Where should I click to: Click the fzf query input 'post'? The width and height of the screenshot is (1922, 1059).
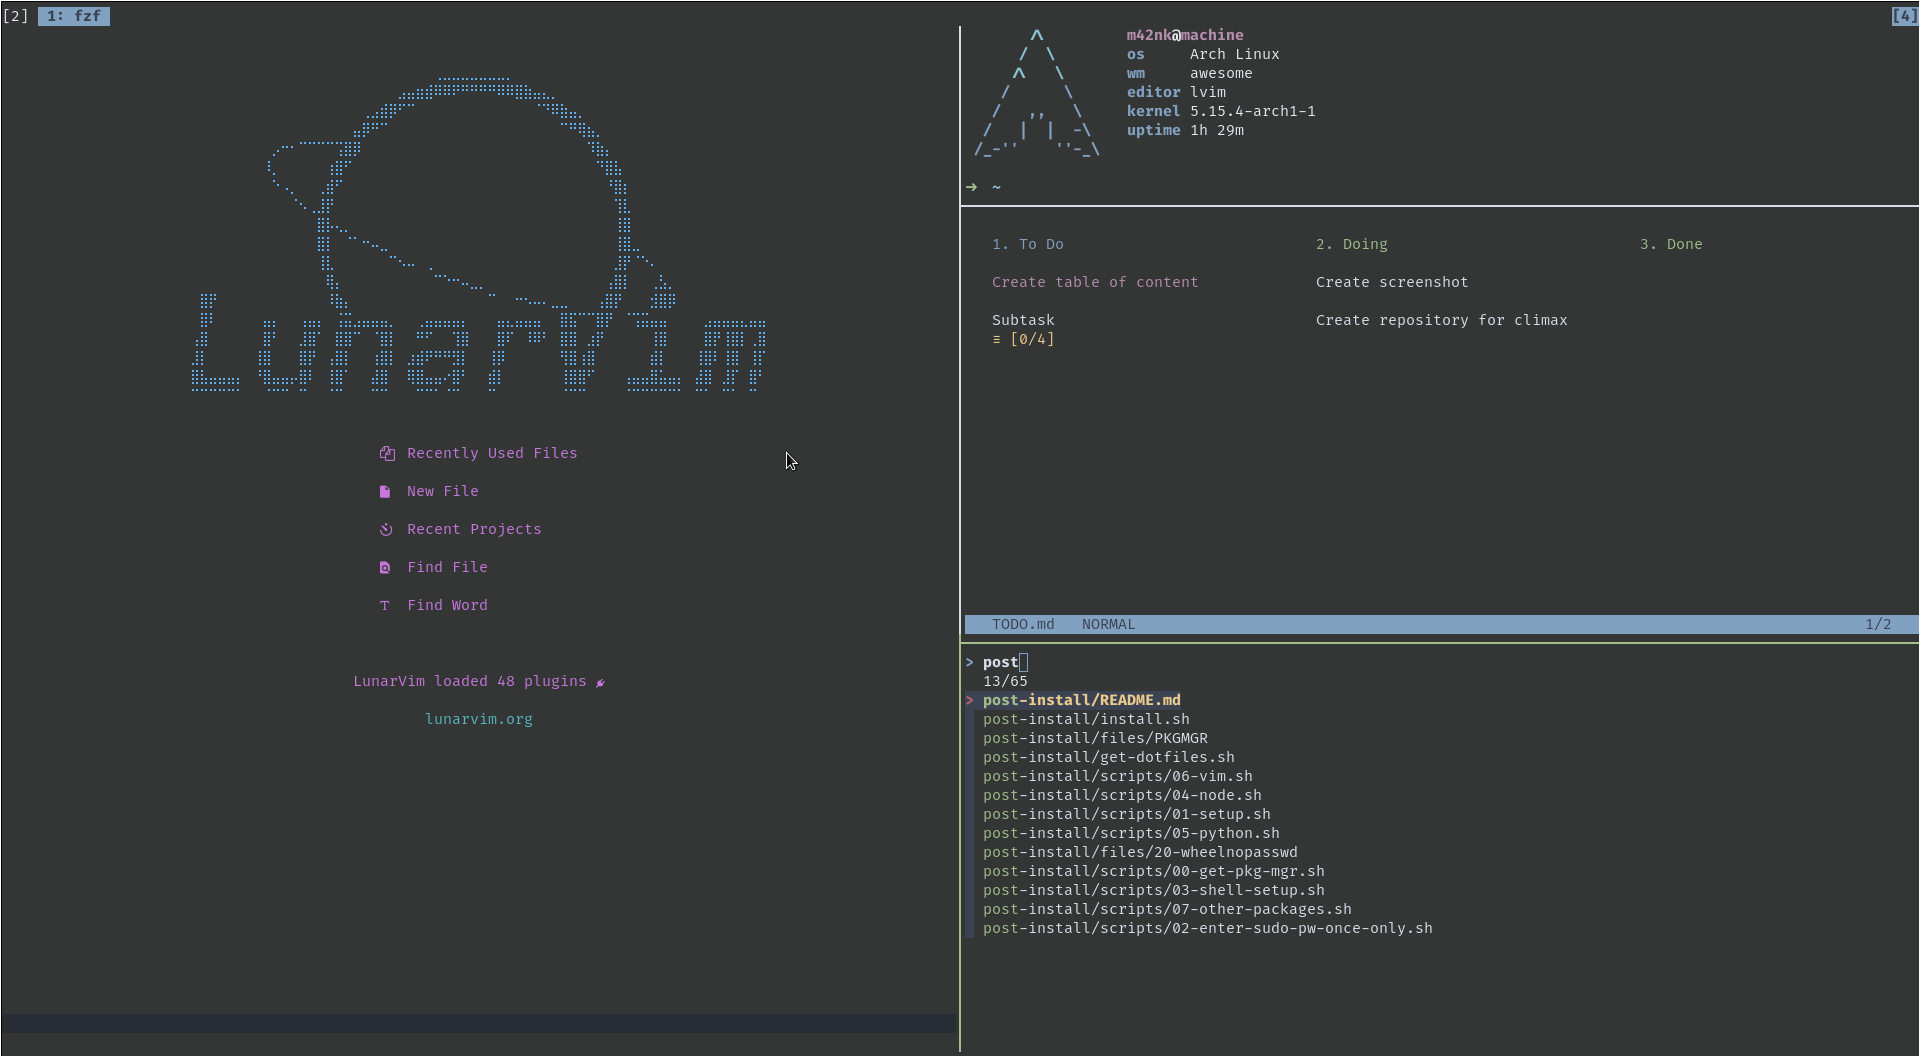[1000, 663]
